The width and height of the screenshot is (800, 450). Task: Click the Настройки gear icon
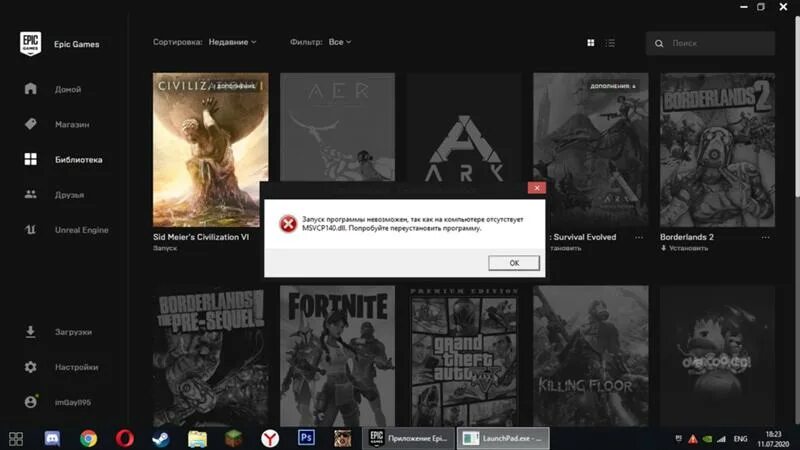point(31,367)
